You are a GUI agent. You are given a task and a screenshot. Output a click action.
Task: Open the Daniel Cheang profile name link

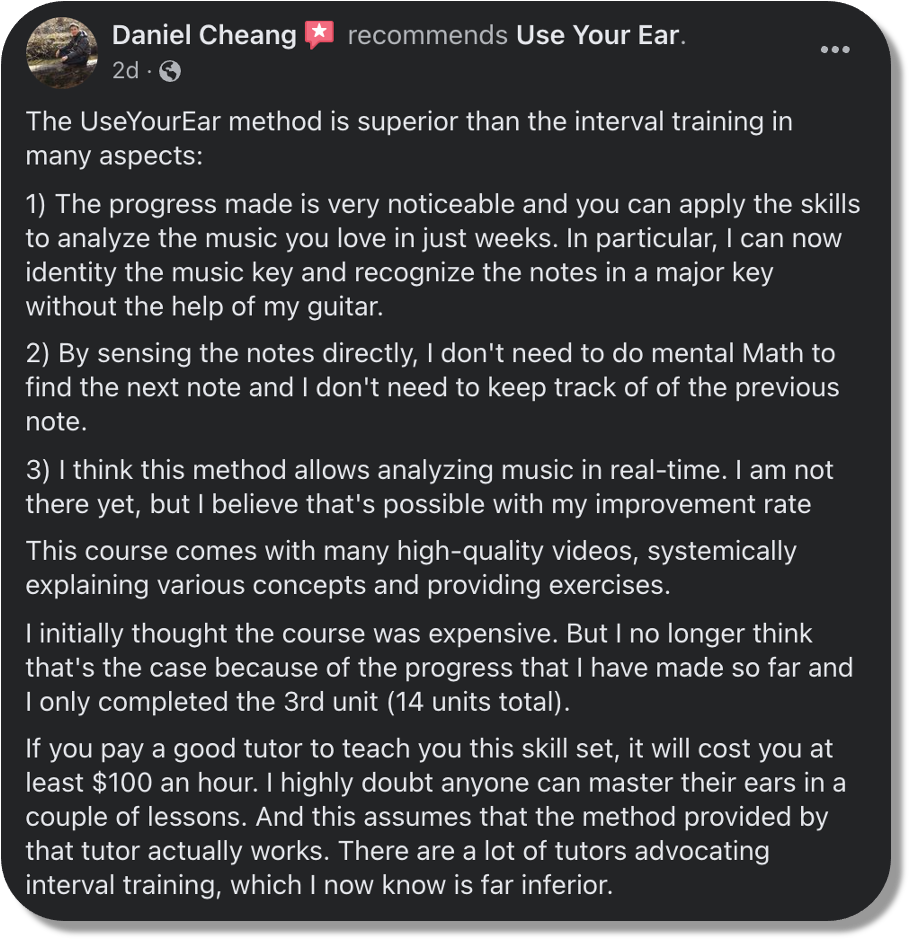pyautogui.click(x=204, y=36)
